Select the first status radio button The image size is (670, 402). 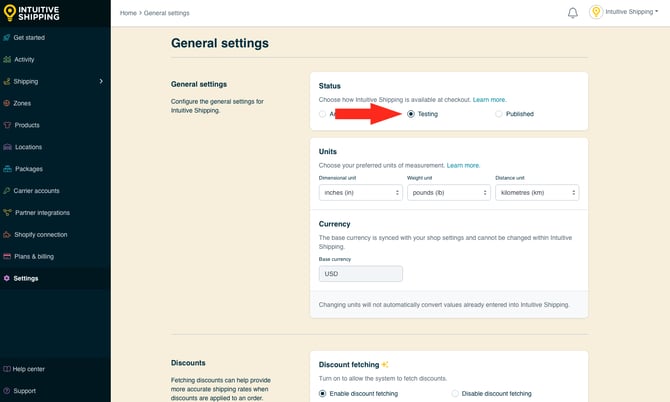click(x=323, y=114)
